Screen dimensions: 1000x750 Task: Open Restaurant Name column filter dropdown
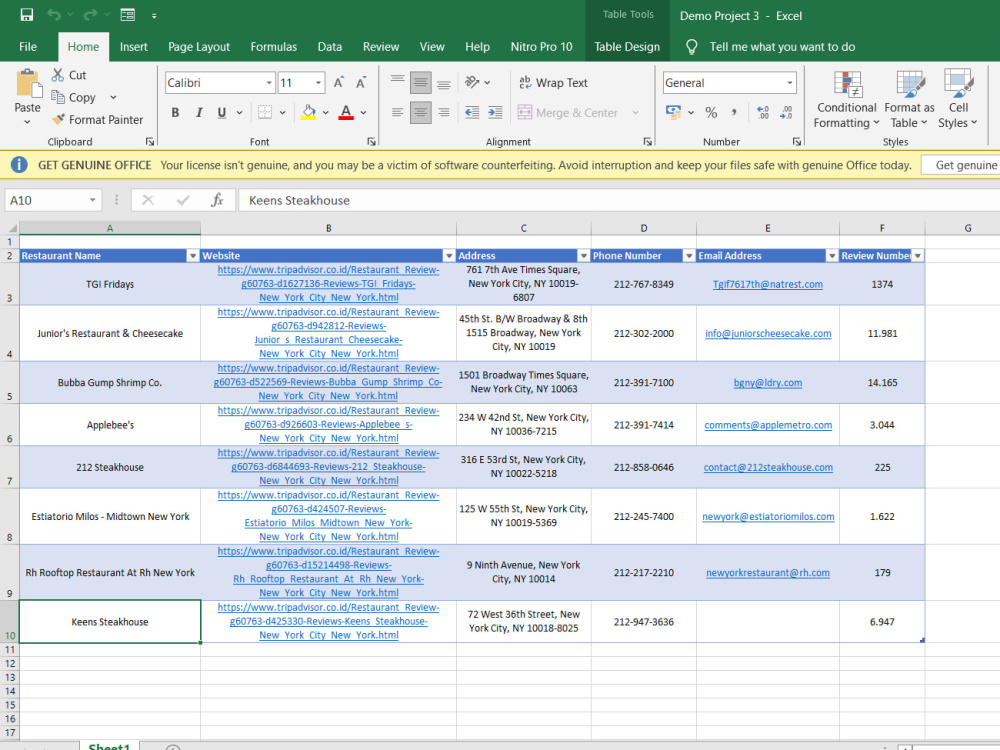click(193, 256)
